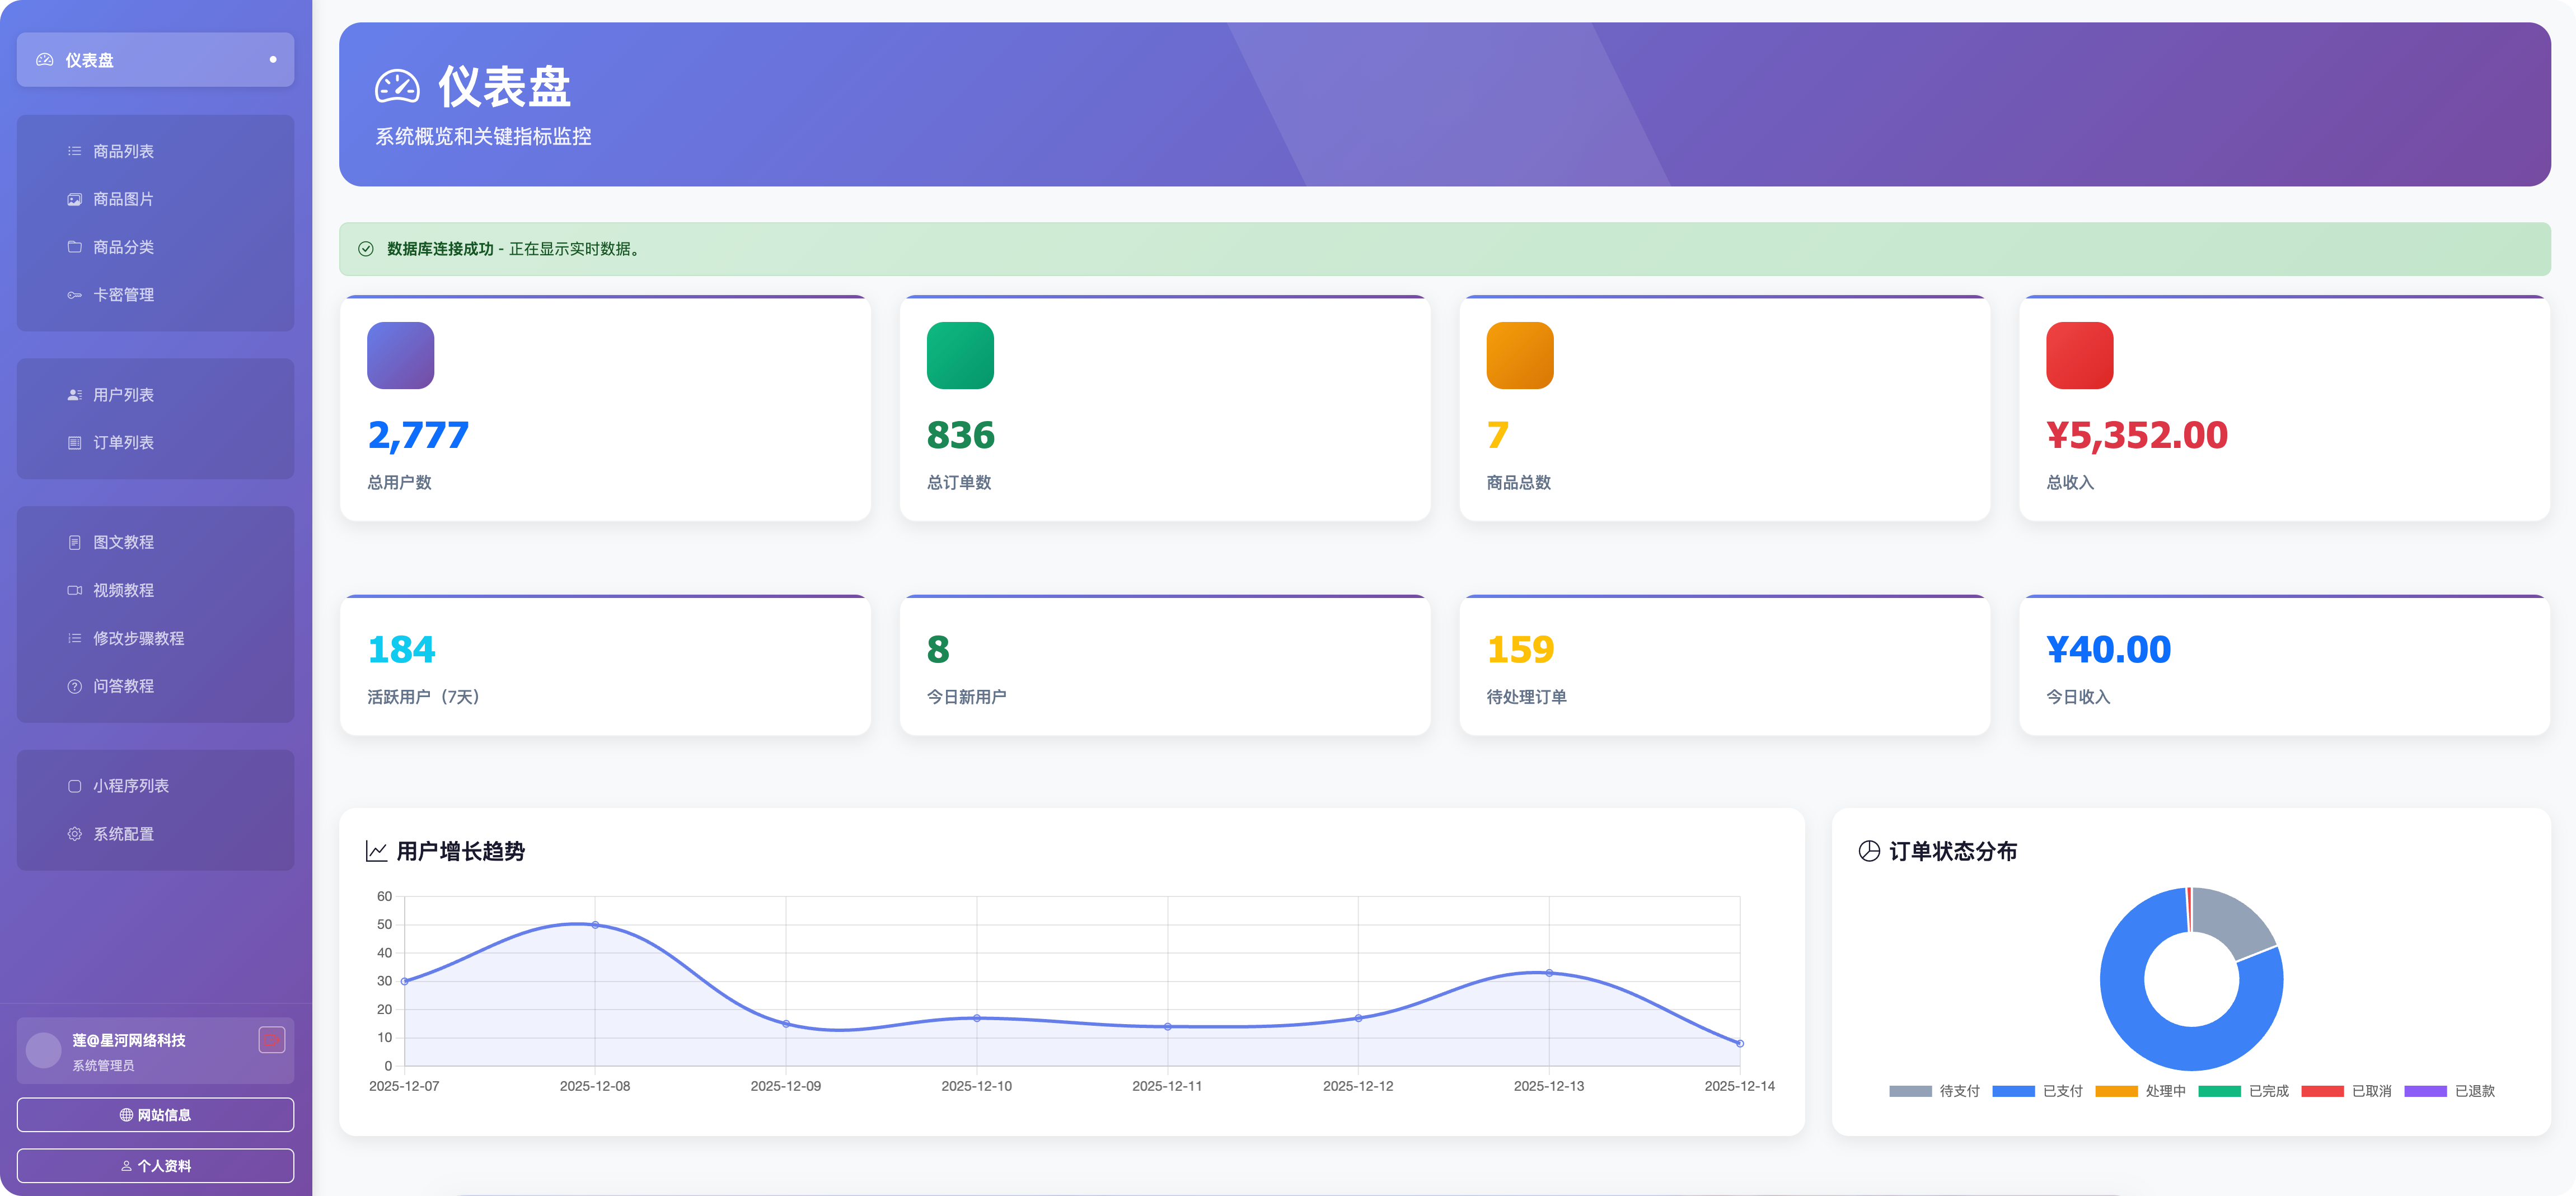Viewport: 2576px width, 1196px height.
Task: Click the purple 总用户数 card icon
Action: [x=400, y=355]
